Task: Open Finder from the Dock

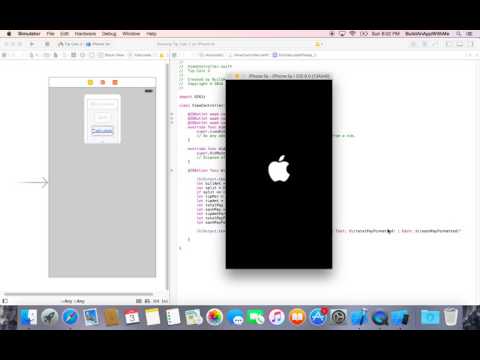Action: point(29,317)
